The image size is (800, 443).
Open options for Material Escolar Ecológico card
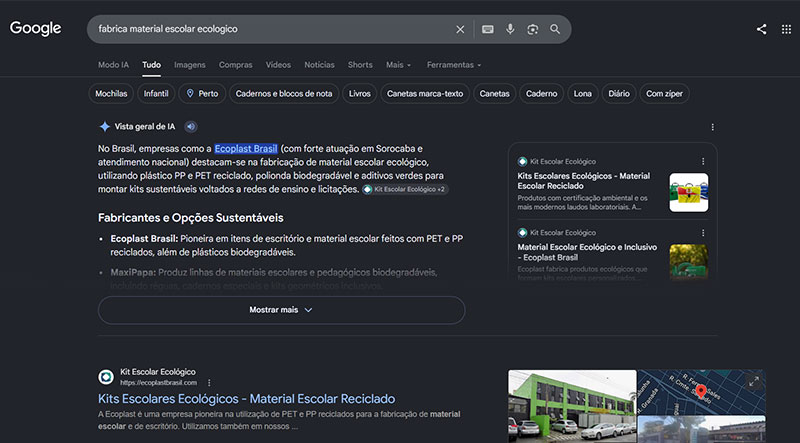[x=703, y=233]
